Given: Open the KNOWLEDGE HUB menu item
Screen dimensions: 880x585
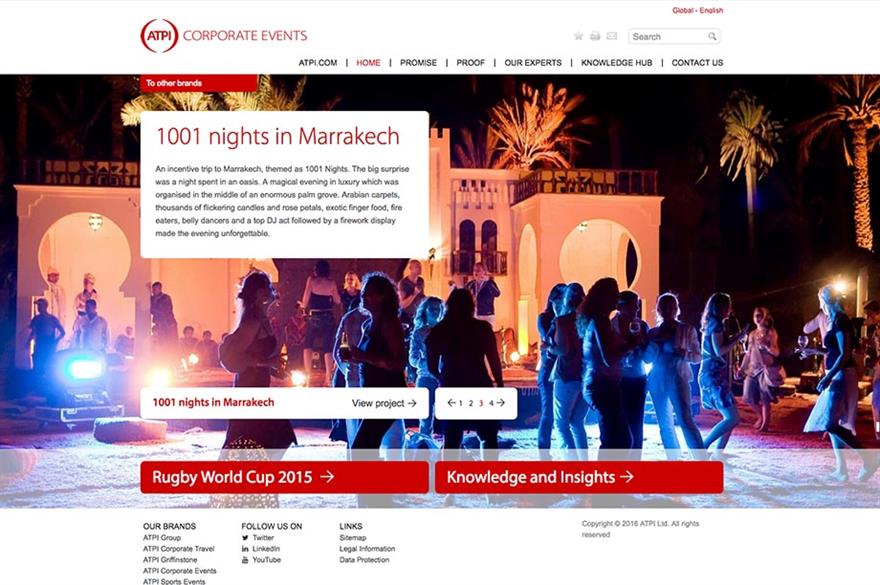Looking at the screenshot, I should tap(616, 63).
